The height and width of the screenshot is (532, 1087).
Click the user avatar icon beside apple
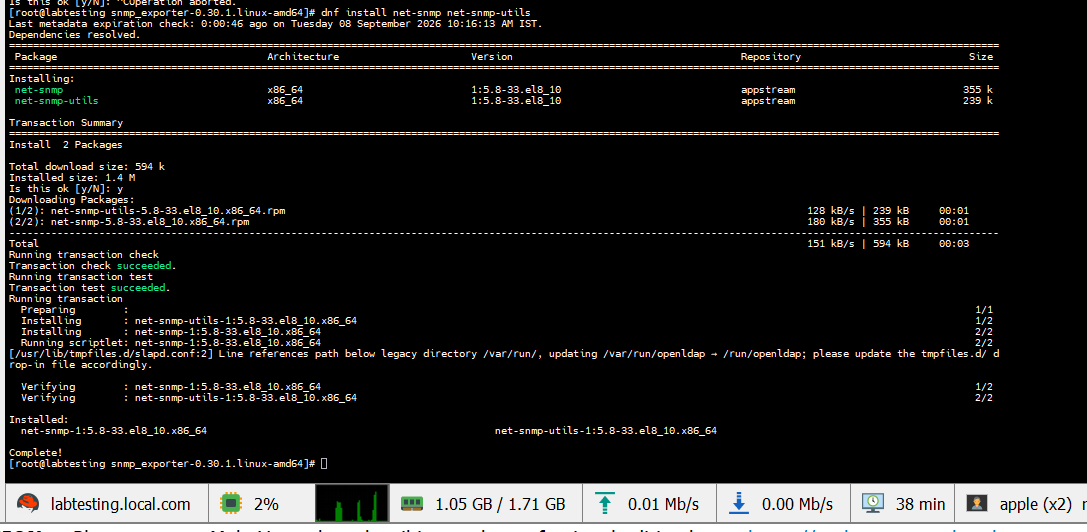click(977, 504)
